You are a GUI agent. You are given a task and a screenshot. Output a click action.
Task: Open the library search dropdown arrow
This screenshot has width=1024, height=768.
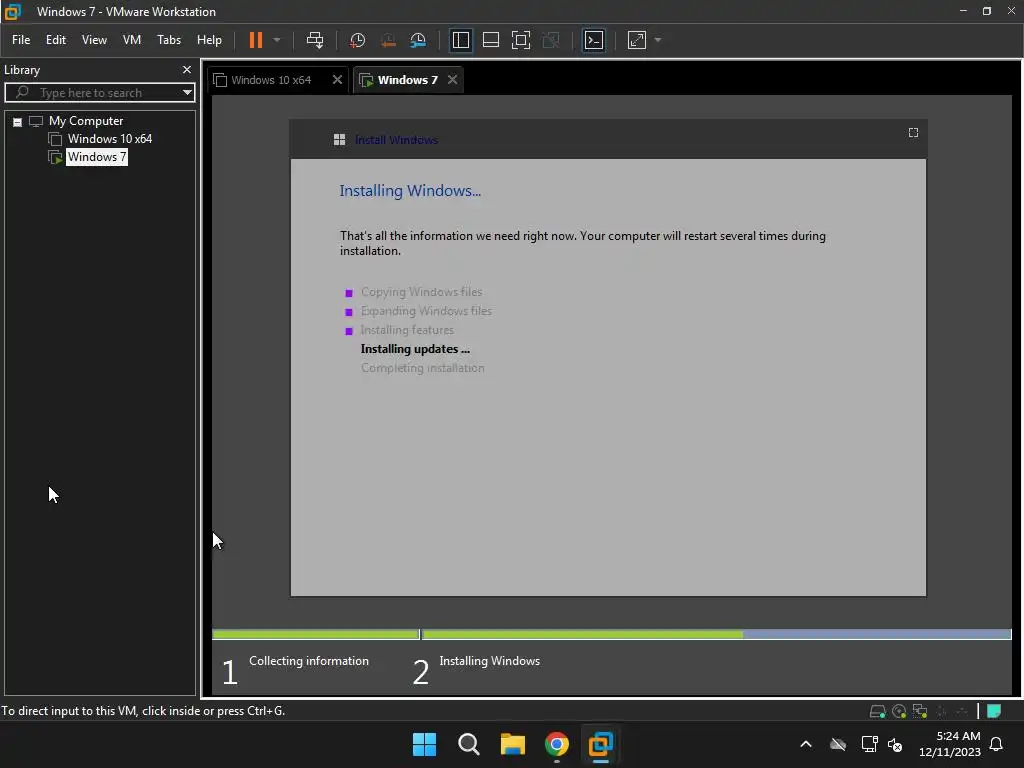[187, 93]
